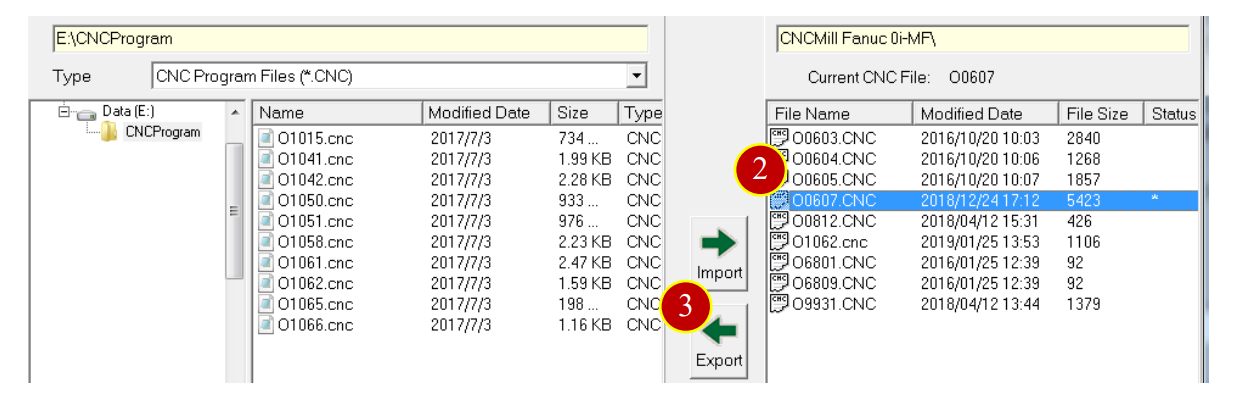The height and width of the screenshot is (412, 1254).
Task: Select the O6801.CNC file icon
Action: 780,261
